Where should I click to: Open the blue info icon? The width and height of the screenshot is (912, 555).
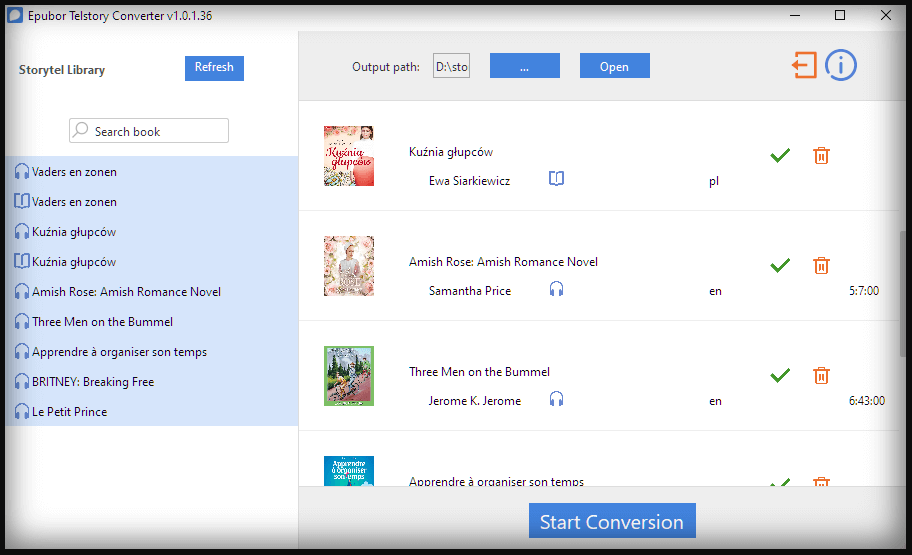click(840, 65)
